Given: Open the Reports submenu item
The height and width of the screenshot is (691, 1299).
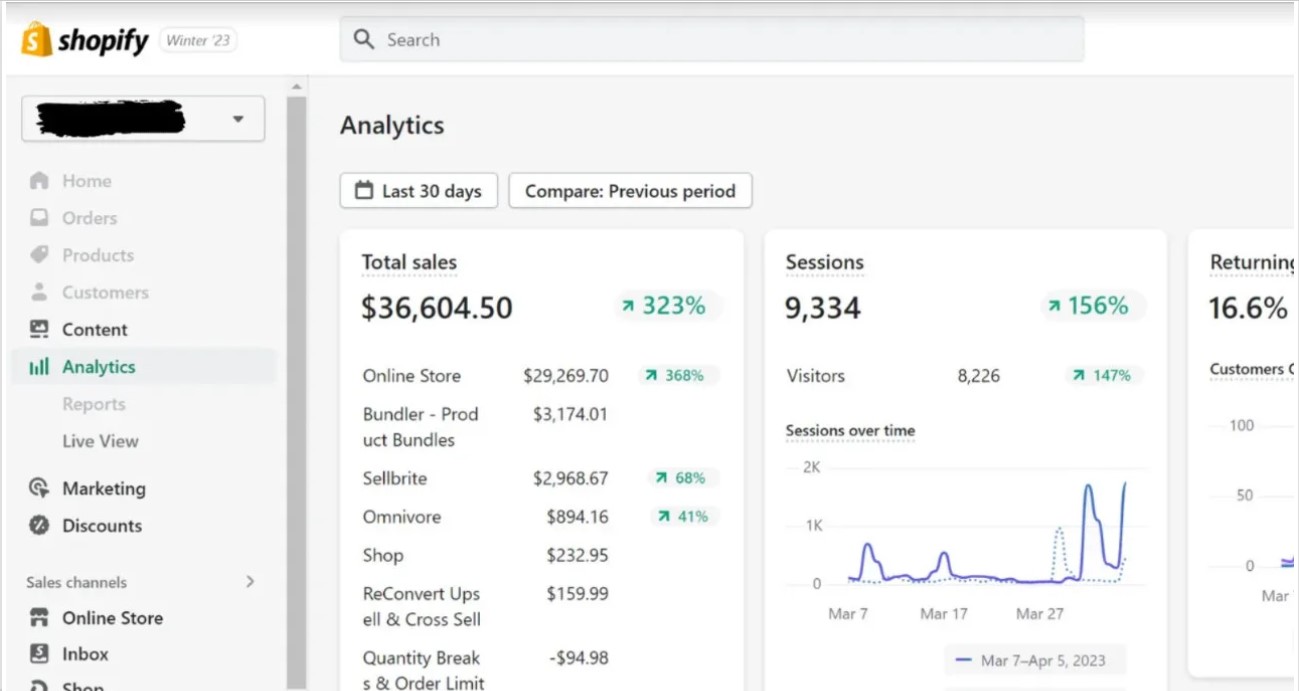Looking at the screenshot, I should click(x=94, y=404).
